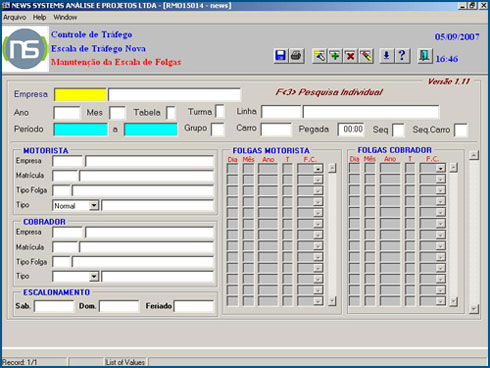490x368 pixels.
Task: Click the Escalonamento Dom. field
Action: pos(119,306)
